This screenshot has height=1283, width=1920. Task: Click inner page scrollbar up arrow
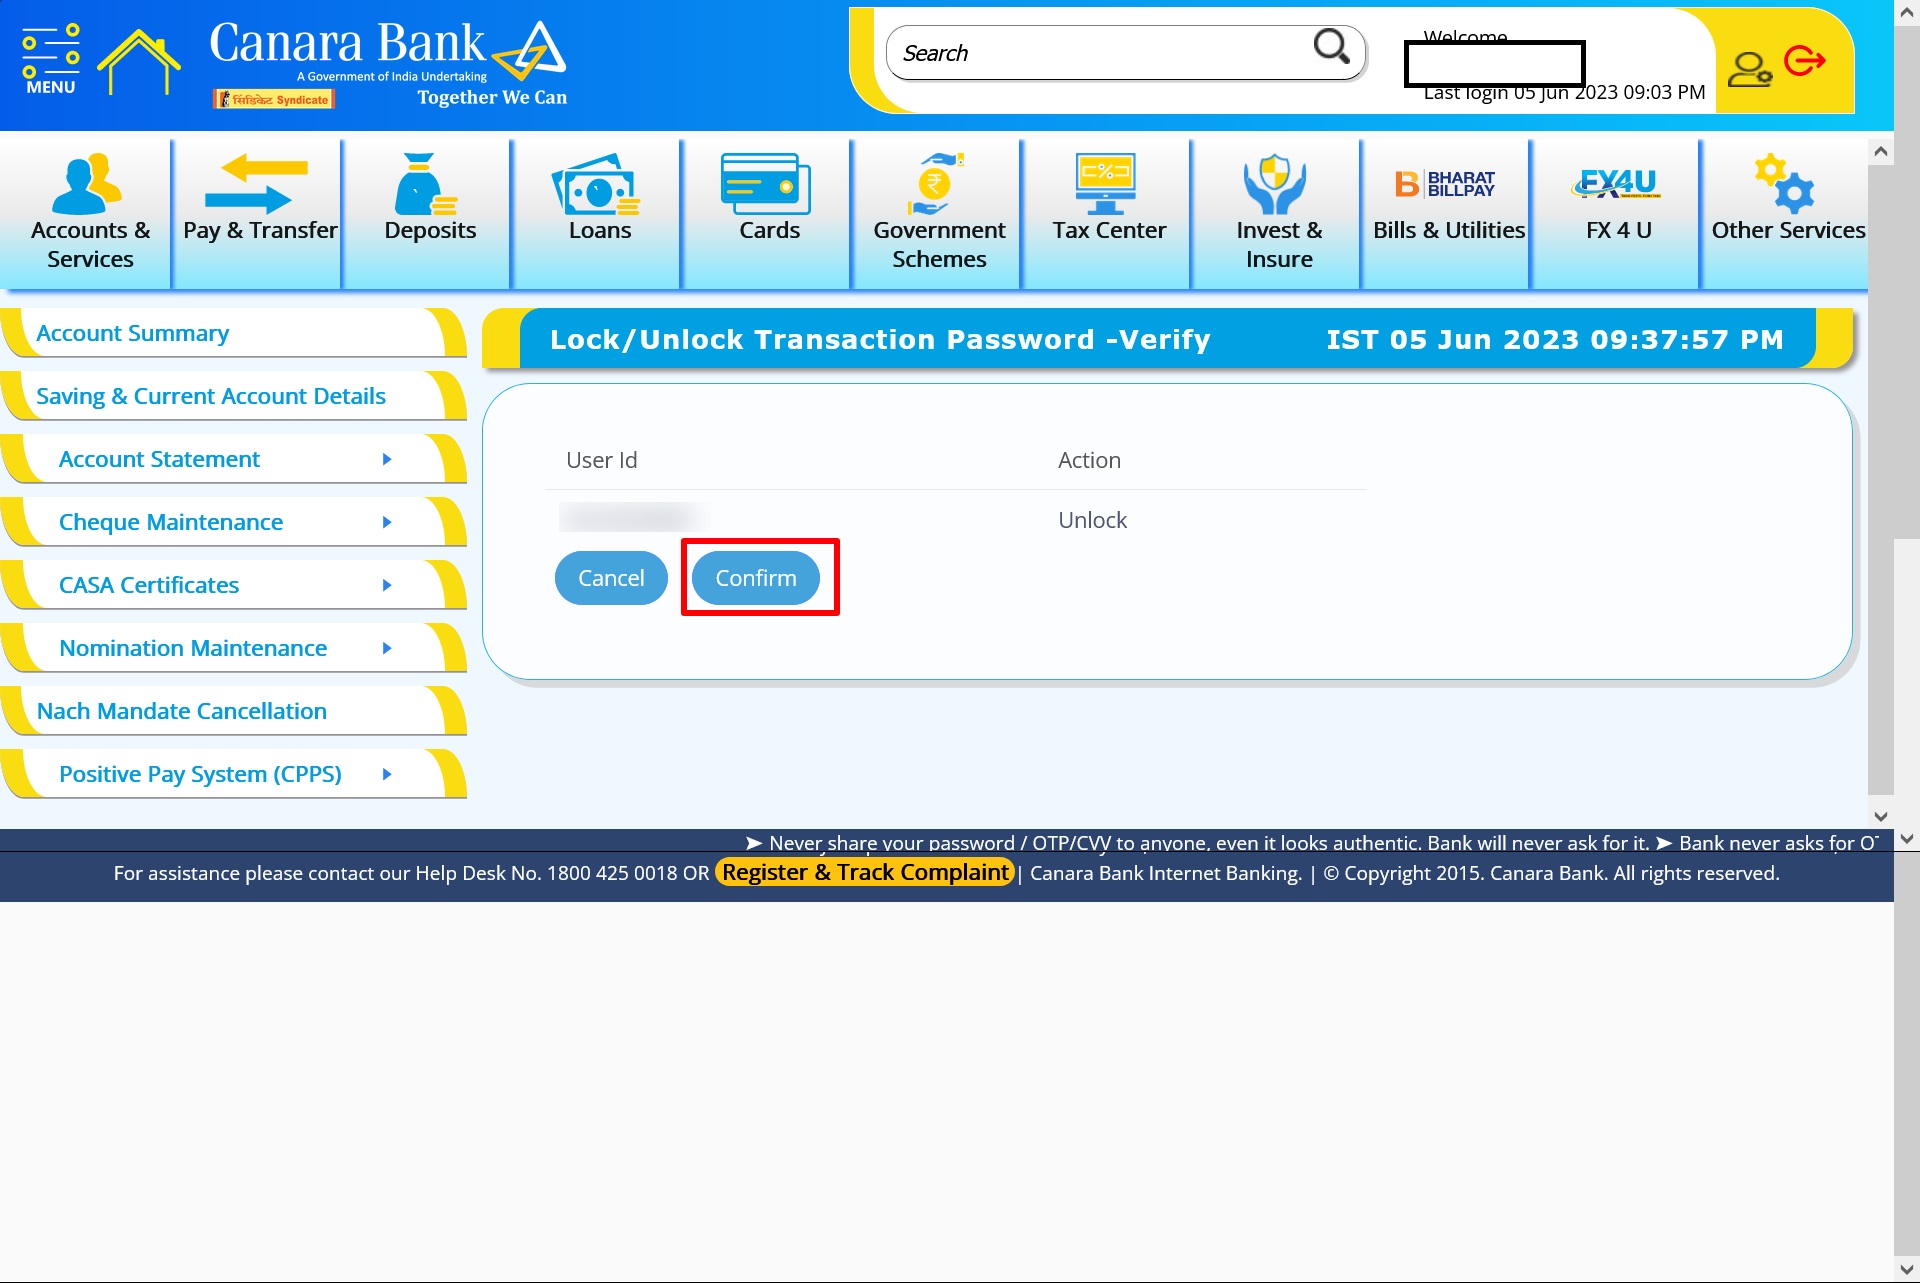pyautogui.click(x=1880, y=151)
